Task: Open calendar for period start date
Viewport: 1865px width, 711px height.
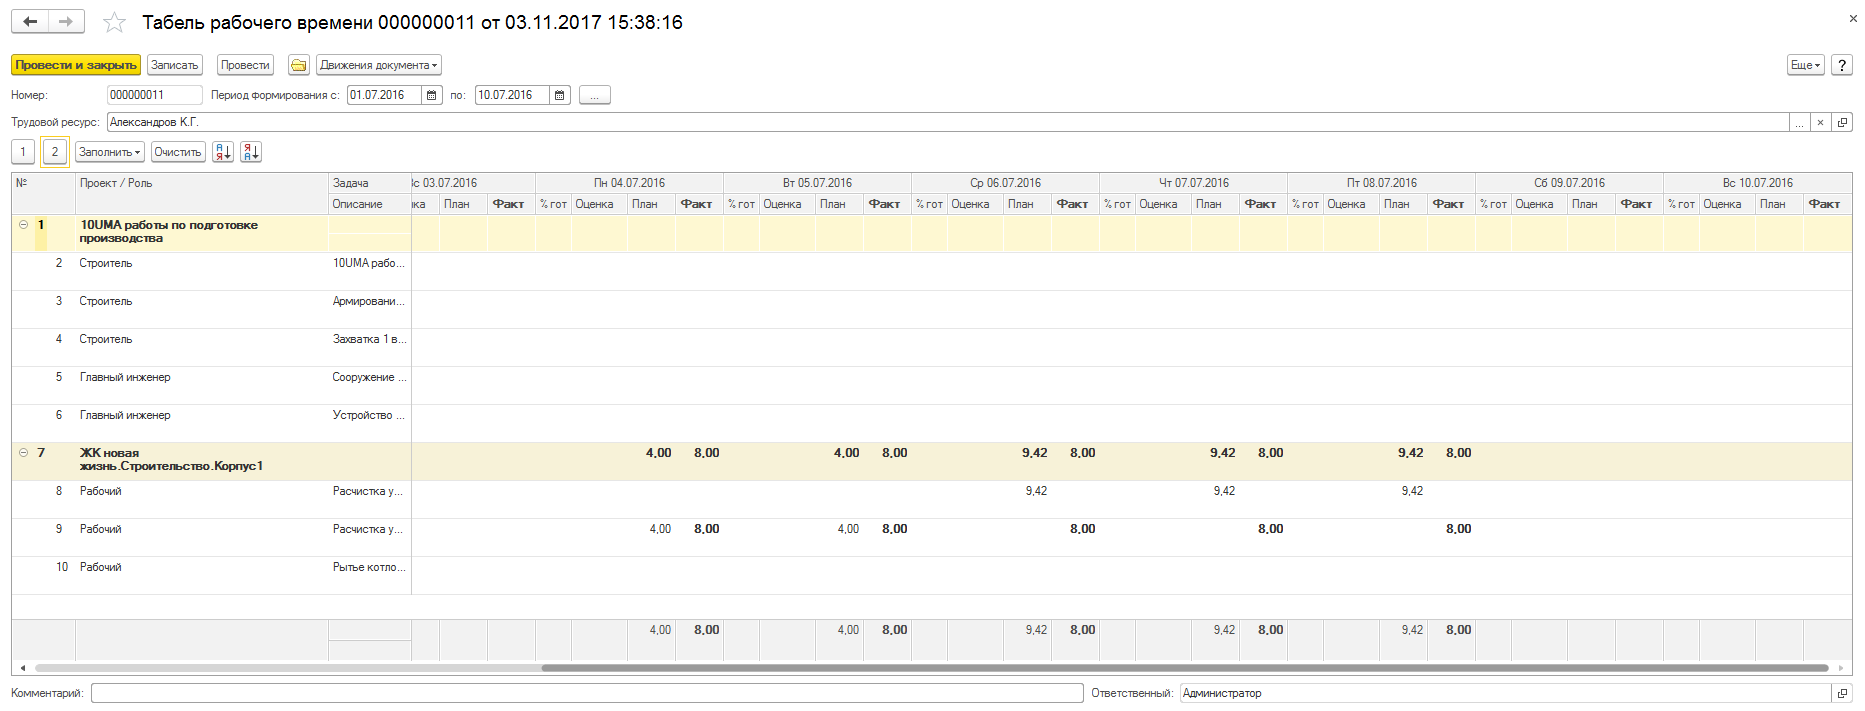Action: (x=432, y=95)
